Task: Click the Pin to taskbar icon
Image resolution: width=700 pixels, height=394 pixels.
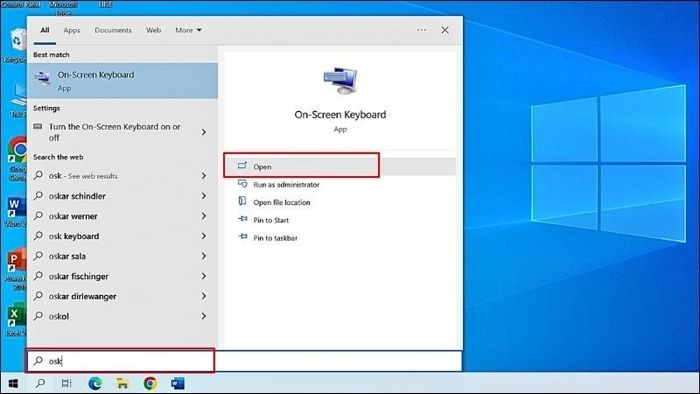Action: click(243, 237)
